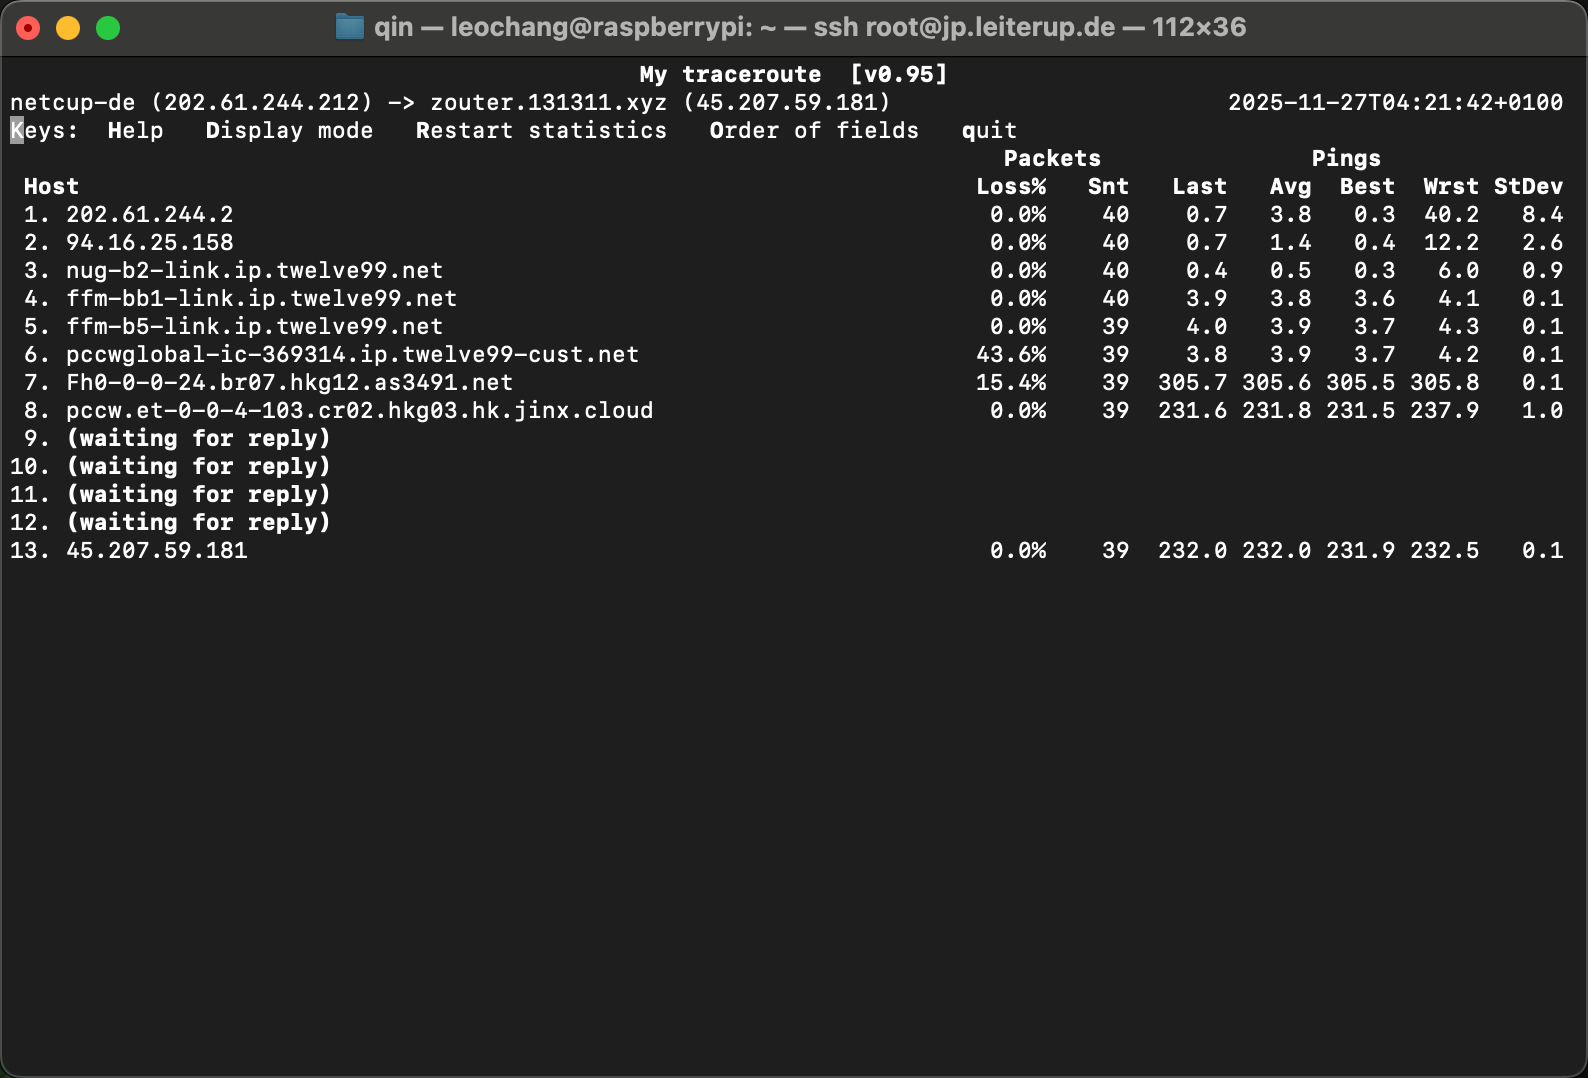Screen dimensions: 1588x1078
Task: Select Order of fields option
Action: coord(813,131)
